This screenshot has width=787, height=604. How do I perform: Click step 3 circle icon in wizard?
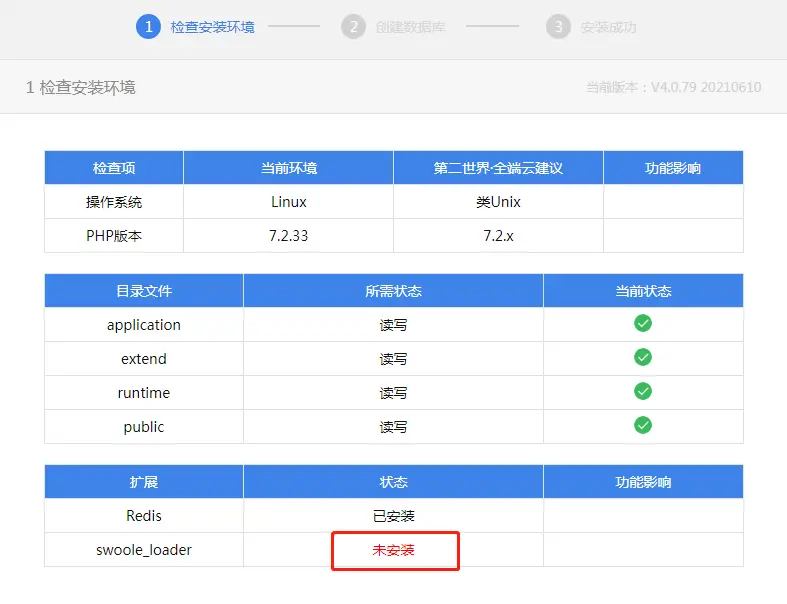[x=558, y=27]
